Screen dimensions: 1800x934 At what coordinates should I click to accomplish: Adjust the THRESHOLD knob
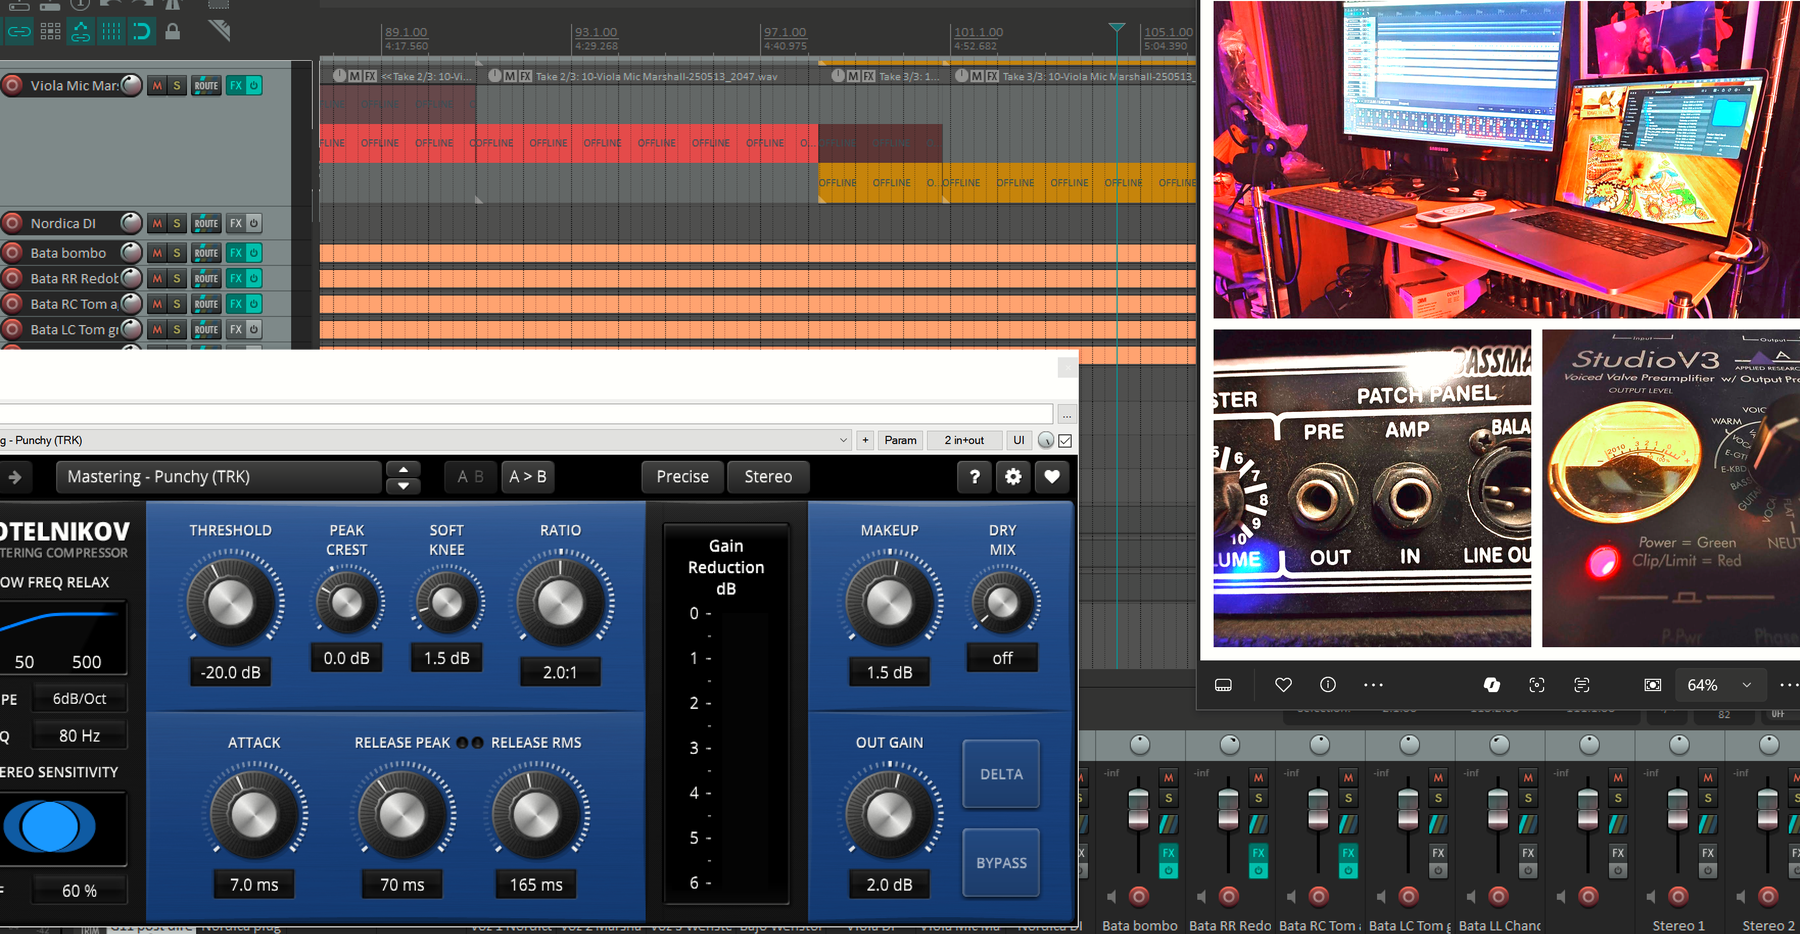pyautogui.click(x=230, y=603)
